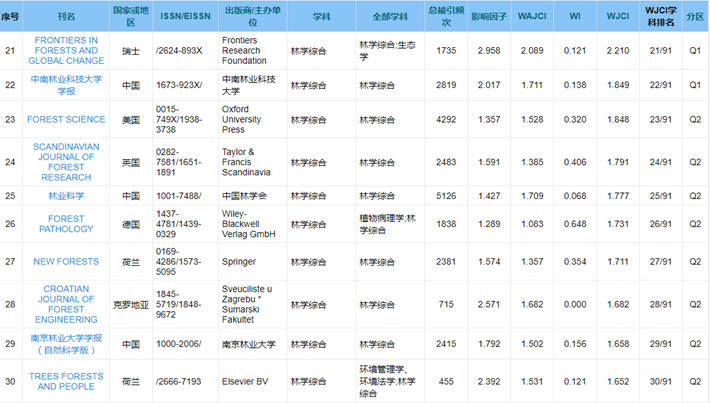
Task: Open 南京林业大学学报(自然科学版) journal link
Action: pyautogui.click(x=66, y=344)
